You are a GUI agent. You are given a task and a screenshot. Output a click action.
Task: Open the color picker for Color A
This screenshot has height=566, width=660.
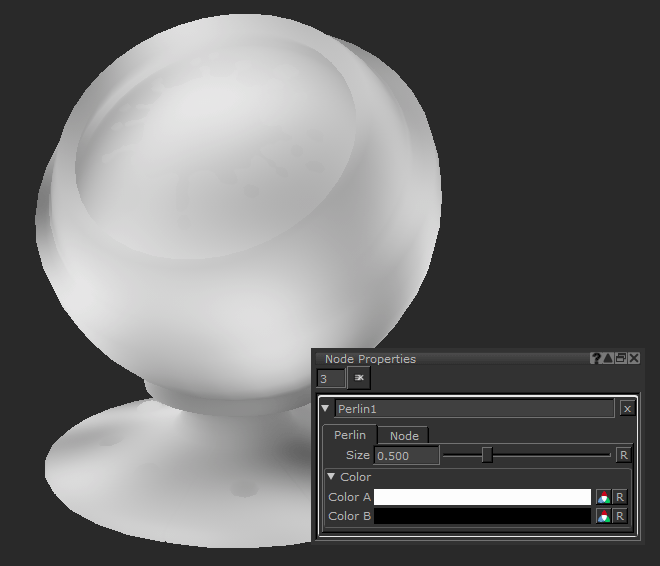(603, 497)
